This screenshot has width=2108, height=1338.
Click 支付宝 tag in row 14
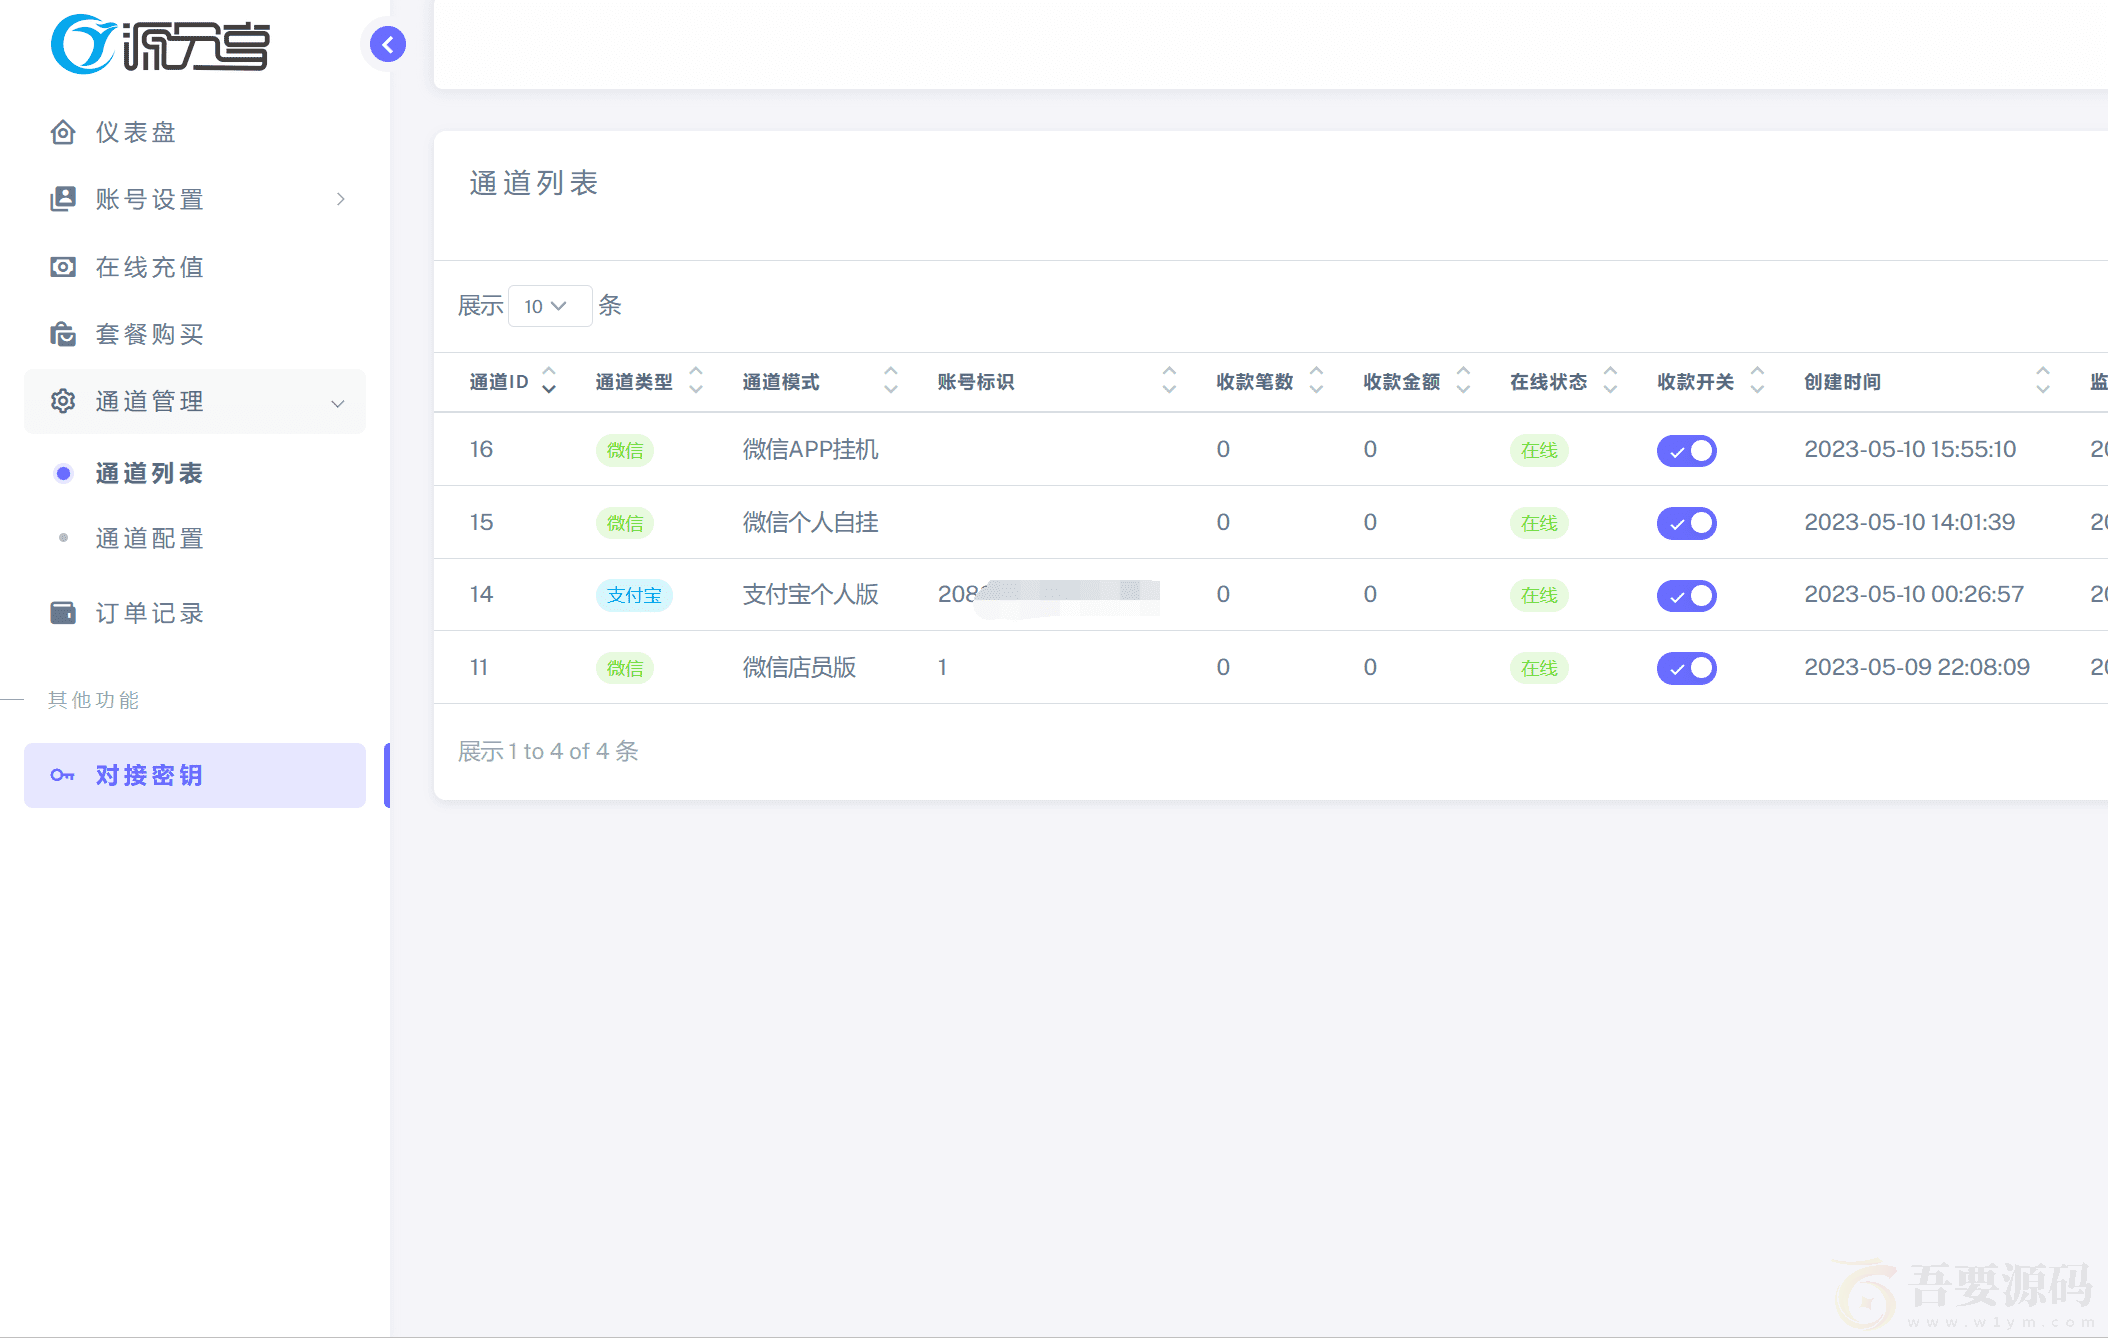[634, 596]
